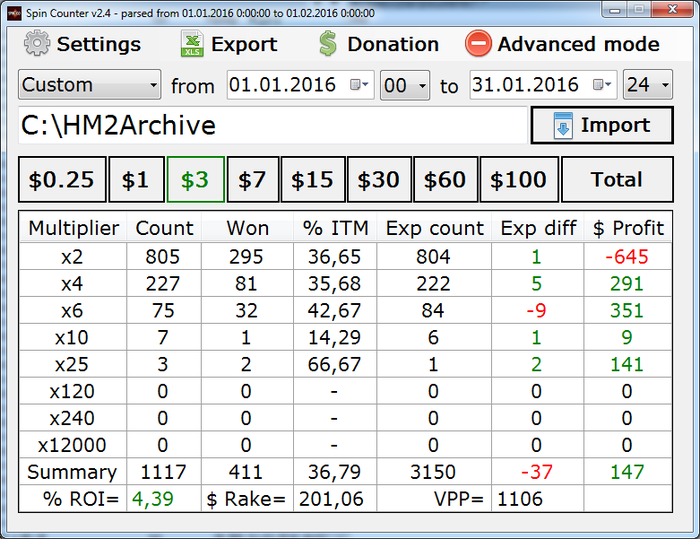
Task: Click the x2 multiplier row label
Action: point(72,257)
